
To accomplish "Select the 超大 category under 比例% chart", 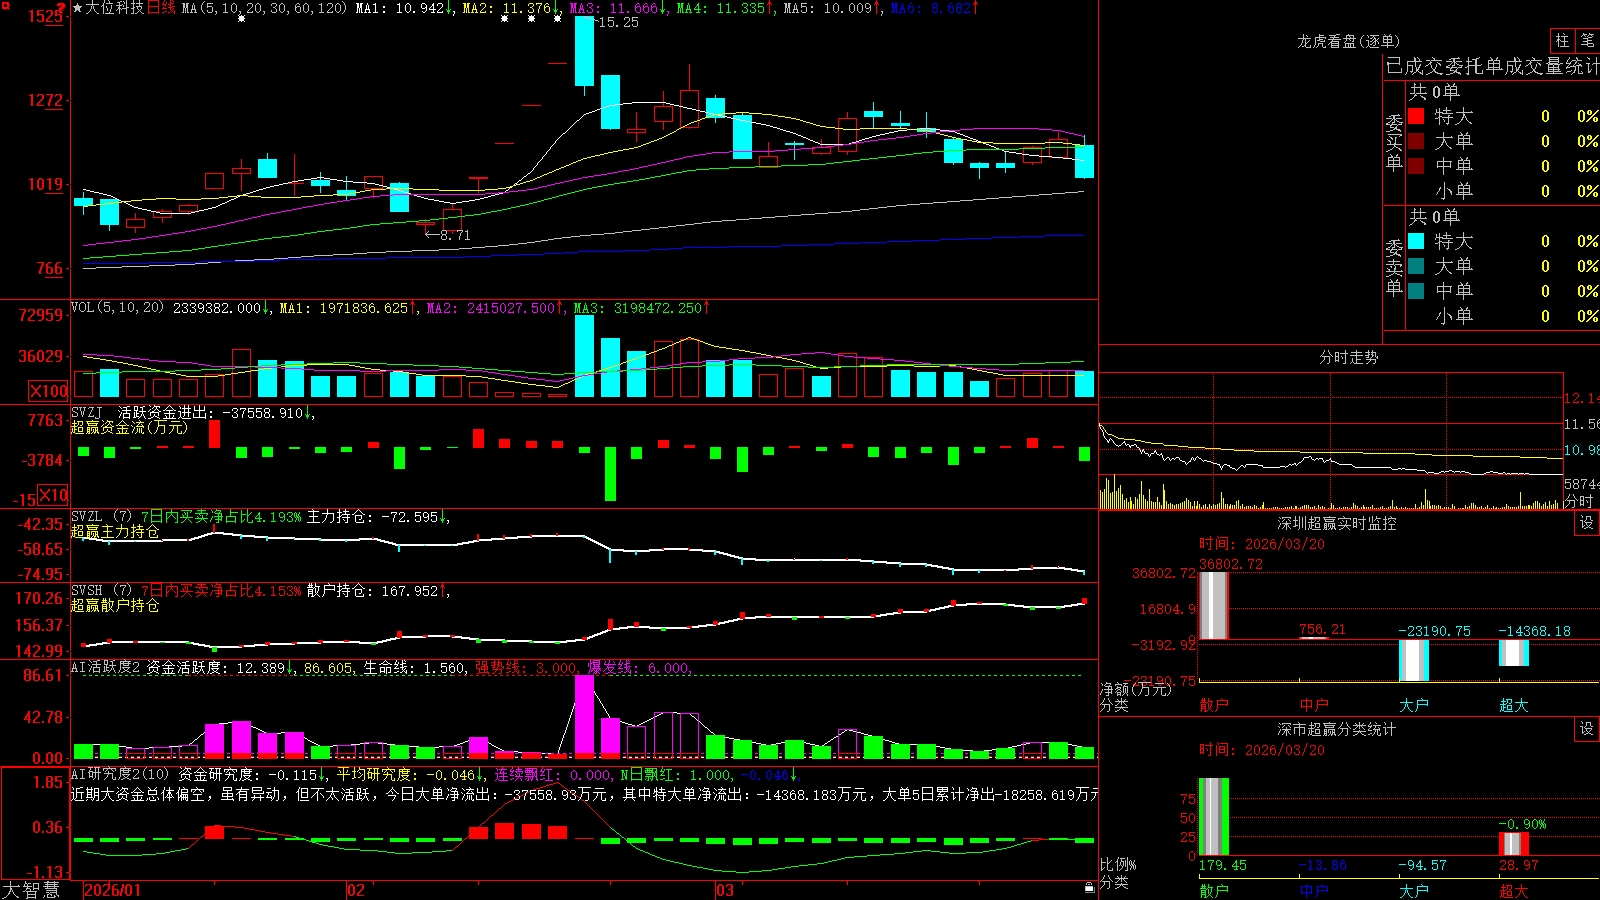I will pos(1514,890).
